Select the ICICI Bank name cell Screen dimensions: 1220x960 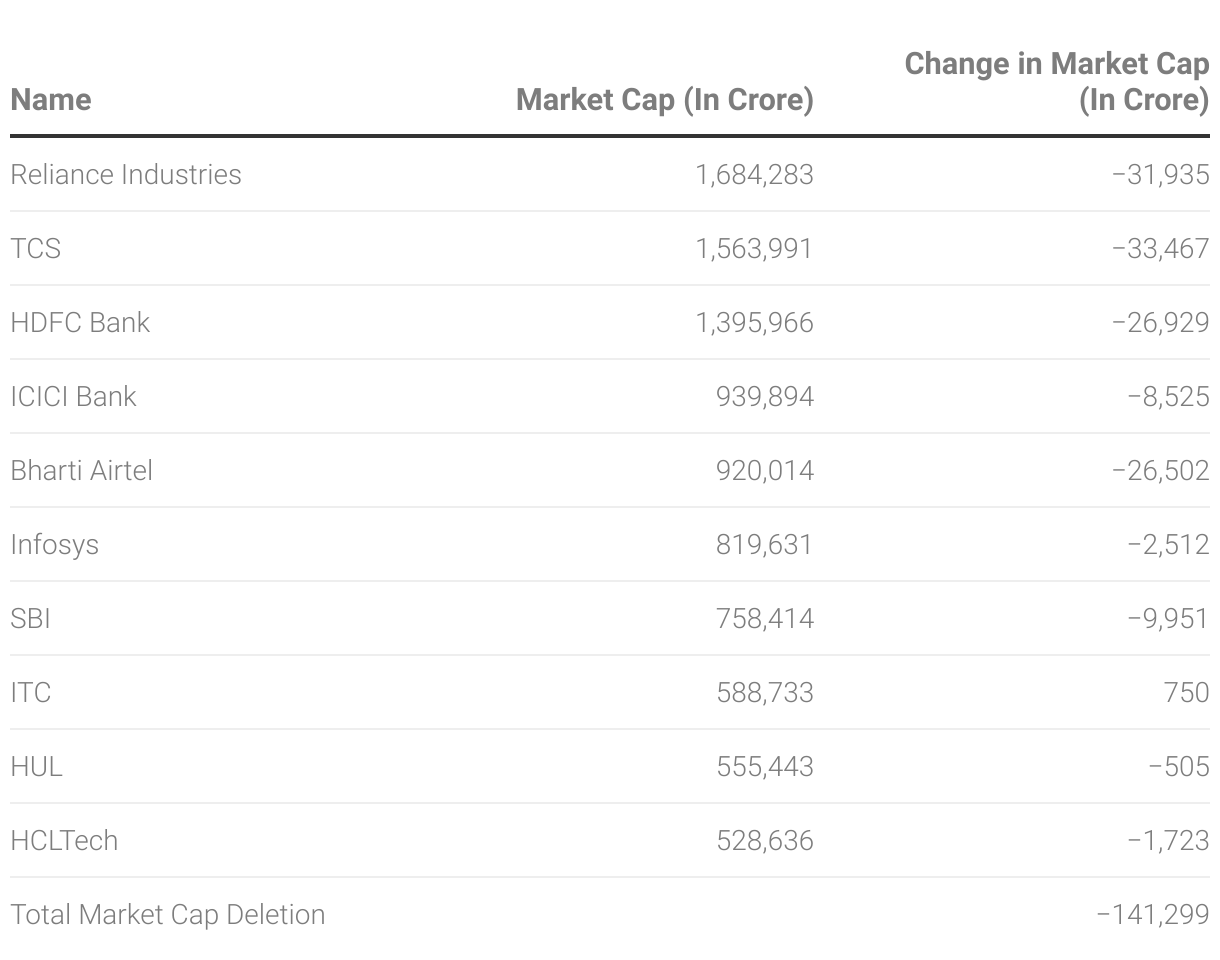pos(73,397)
